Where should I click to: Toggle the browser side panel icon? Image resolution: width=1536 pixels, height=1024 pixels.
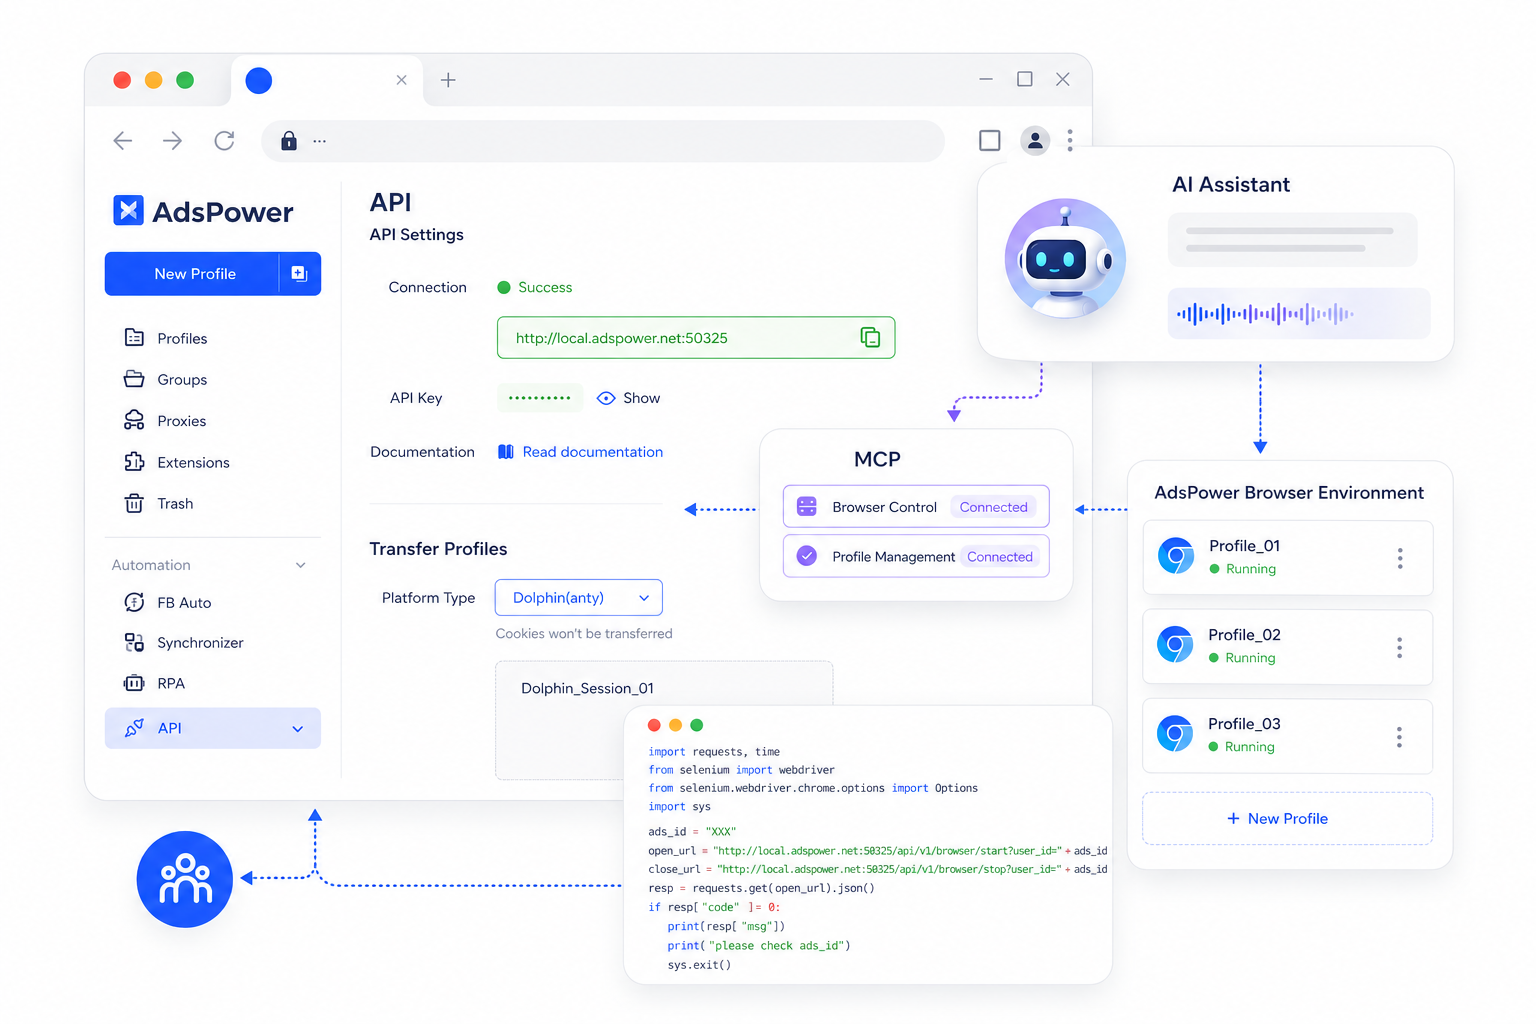990,141
